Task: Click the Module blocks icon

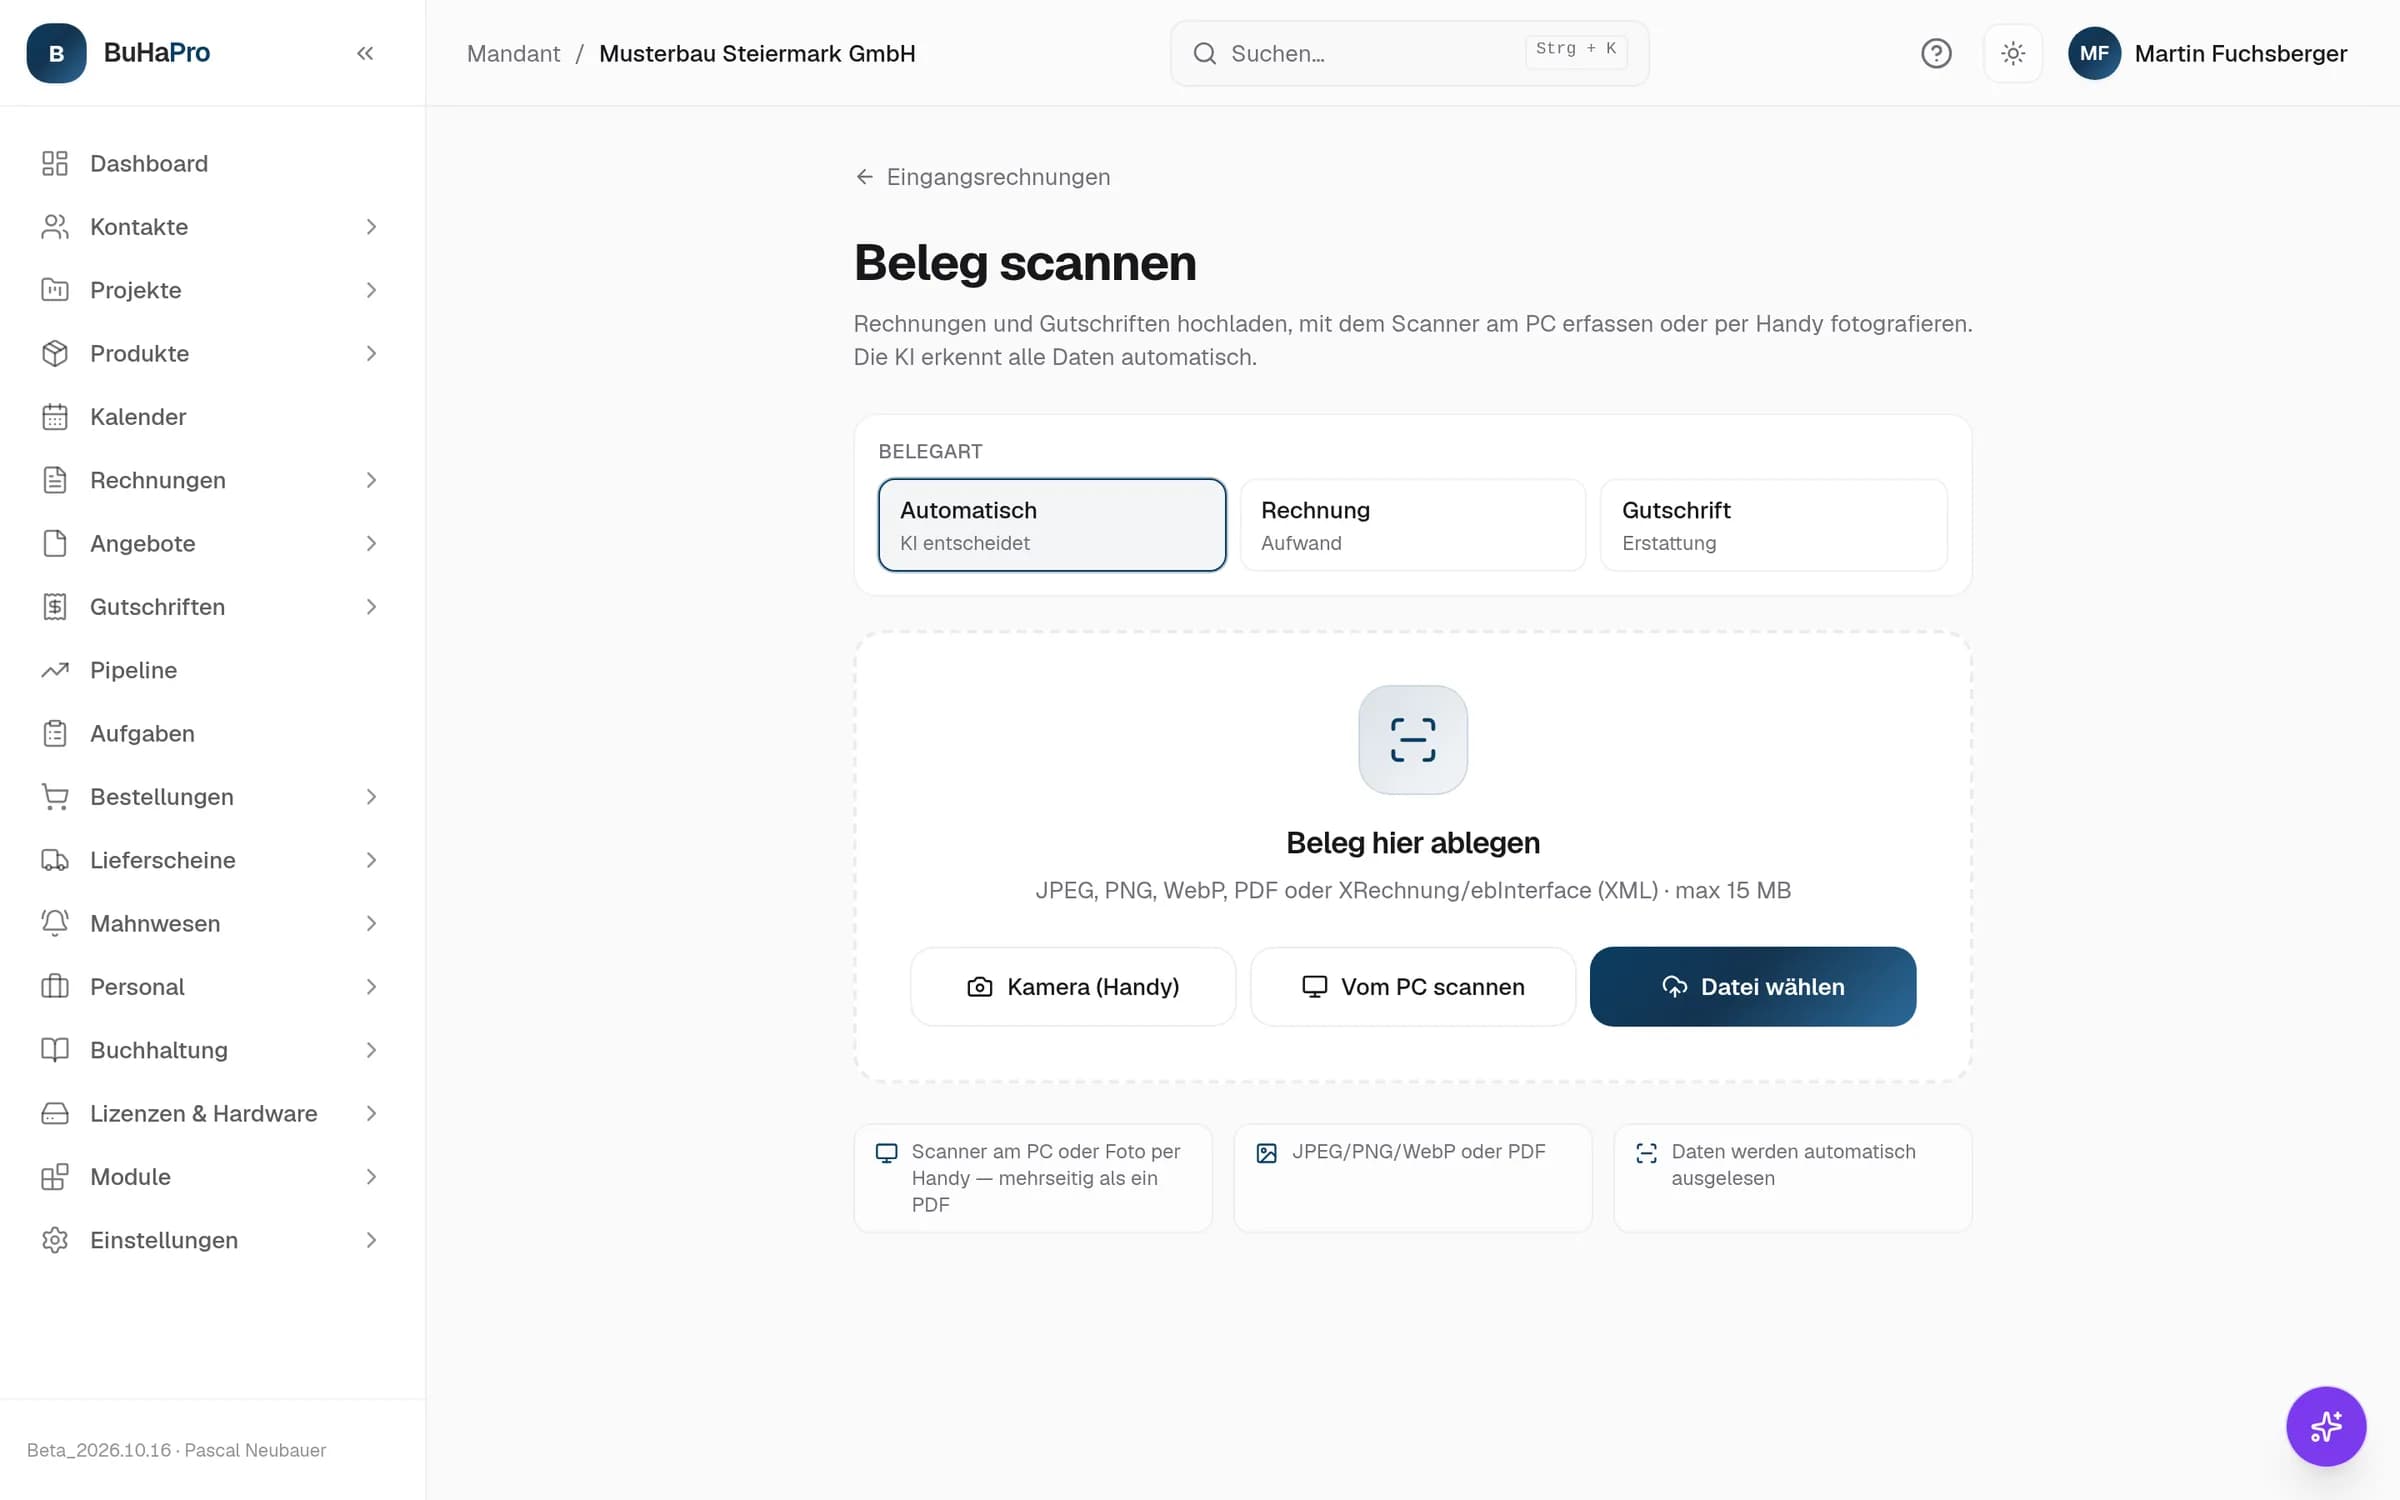Action: coord(55,1177)
